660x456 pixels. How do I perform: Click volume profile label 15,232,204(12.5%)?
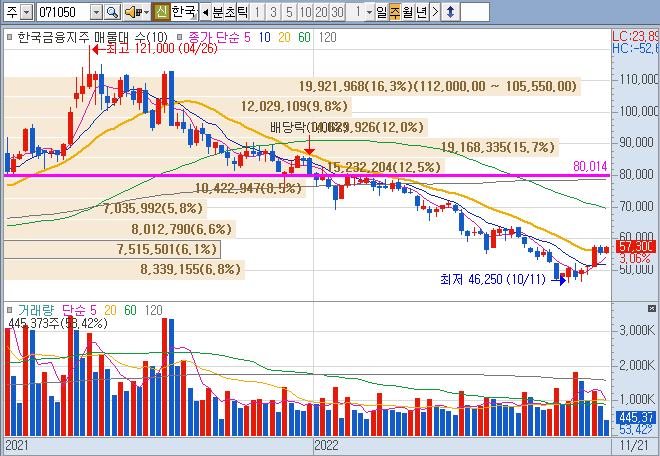pyautogui.click(x=384, y=167)
